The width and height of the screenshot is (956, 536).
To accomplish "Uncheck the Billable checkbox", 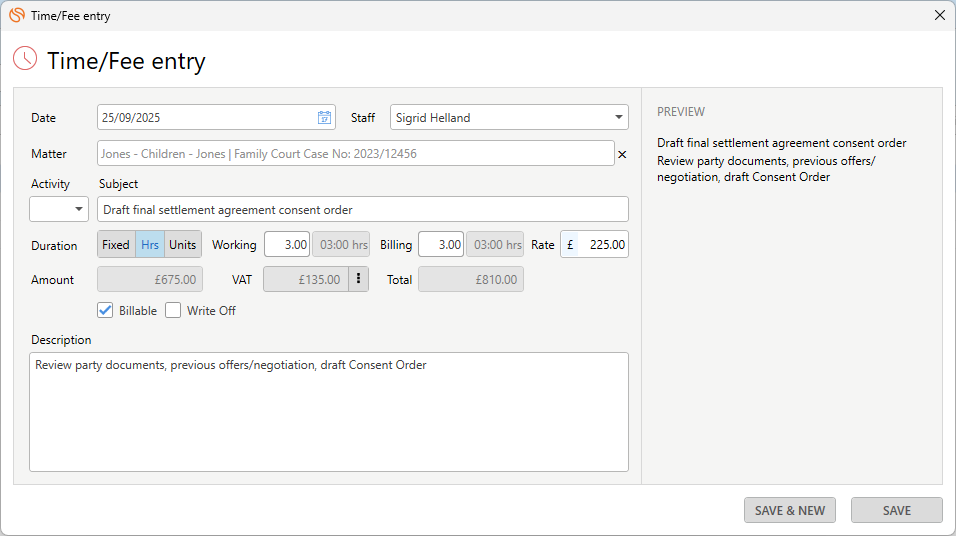I will coord(105,310).
